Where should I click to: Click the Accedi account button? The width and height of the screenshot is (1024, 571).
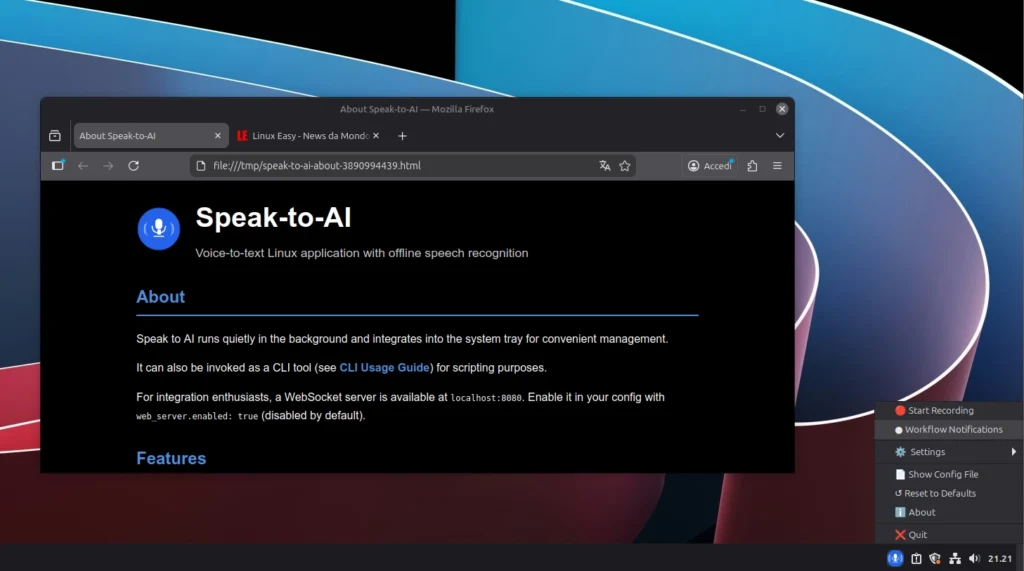pos(710,166)
